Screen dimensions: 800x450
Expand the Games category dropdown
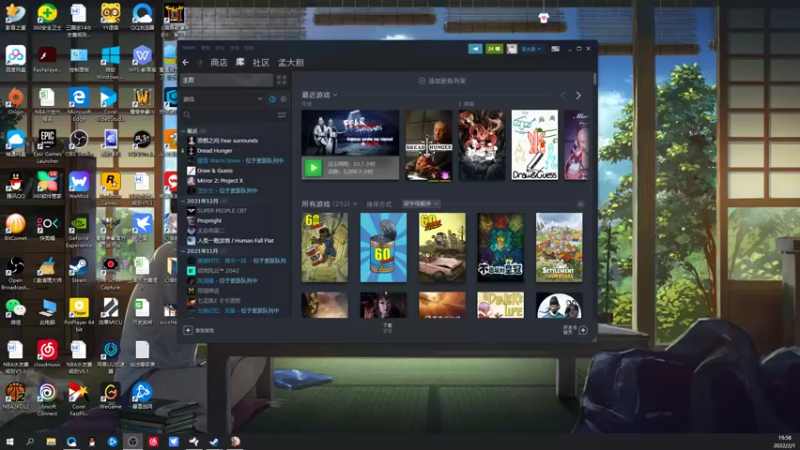(260, 99)
